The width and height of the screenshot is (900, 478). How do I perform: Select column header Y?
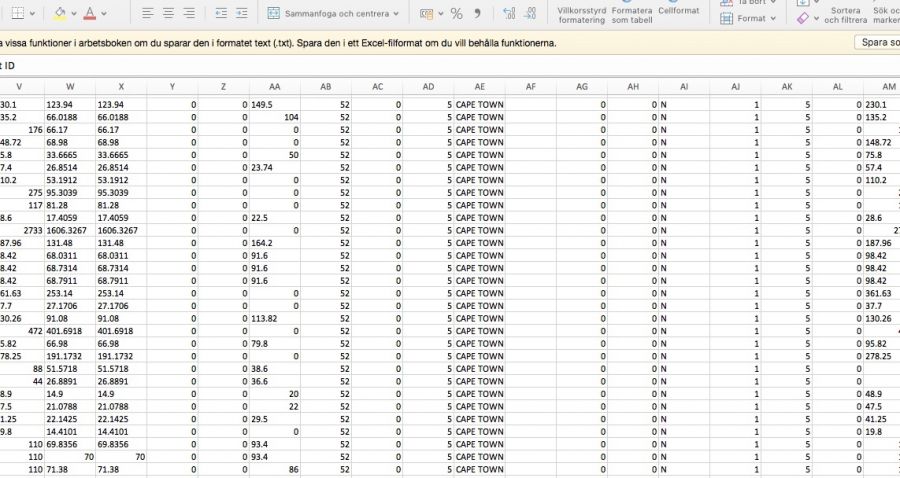point(172,87)
